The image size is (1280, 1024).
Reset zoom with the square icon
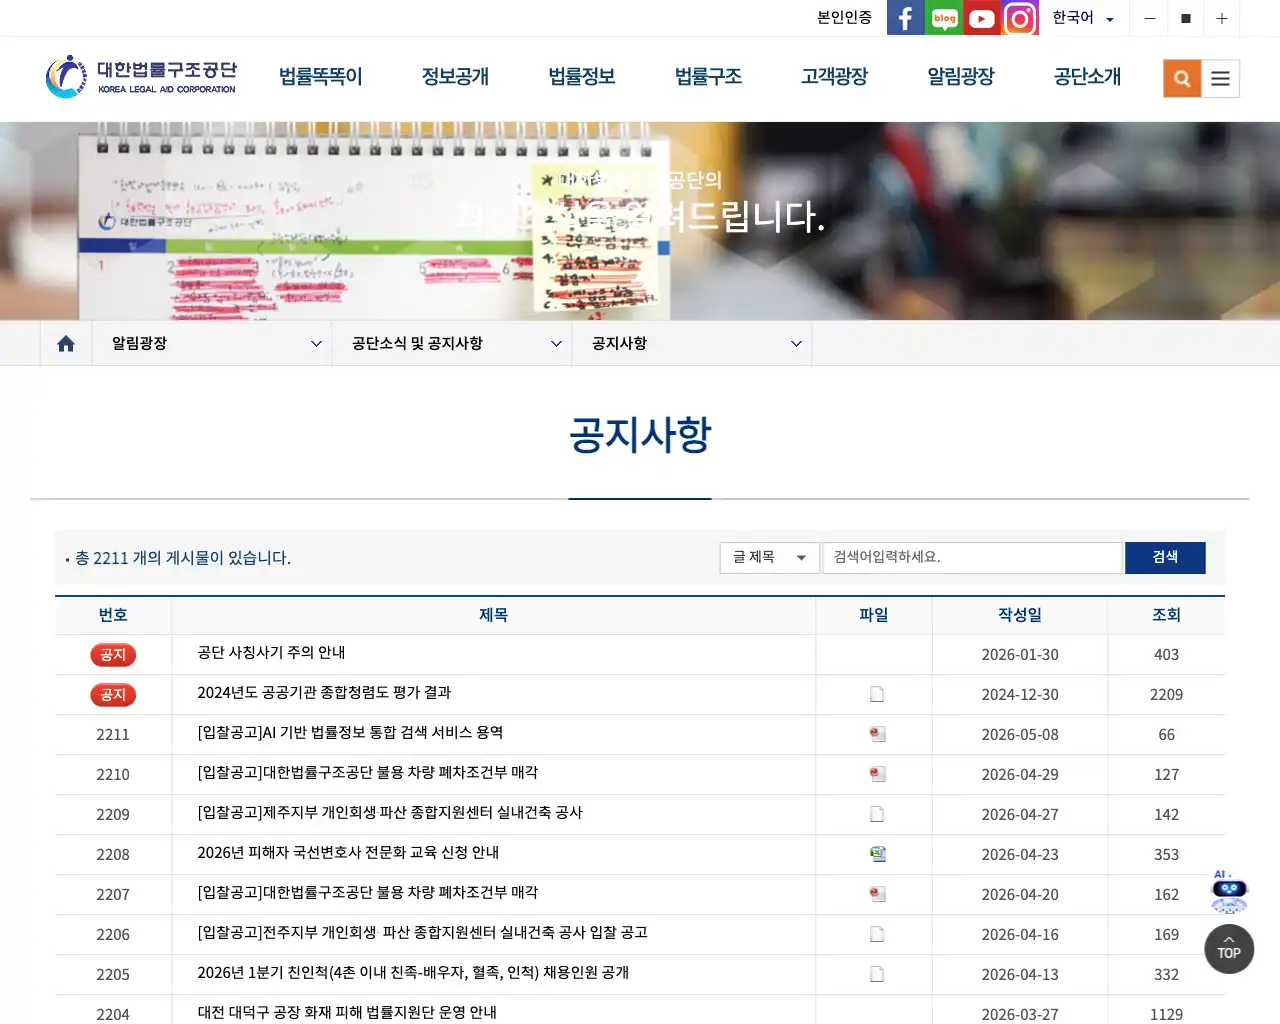coord(1186,18)
